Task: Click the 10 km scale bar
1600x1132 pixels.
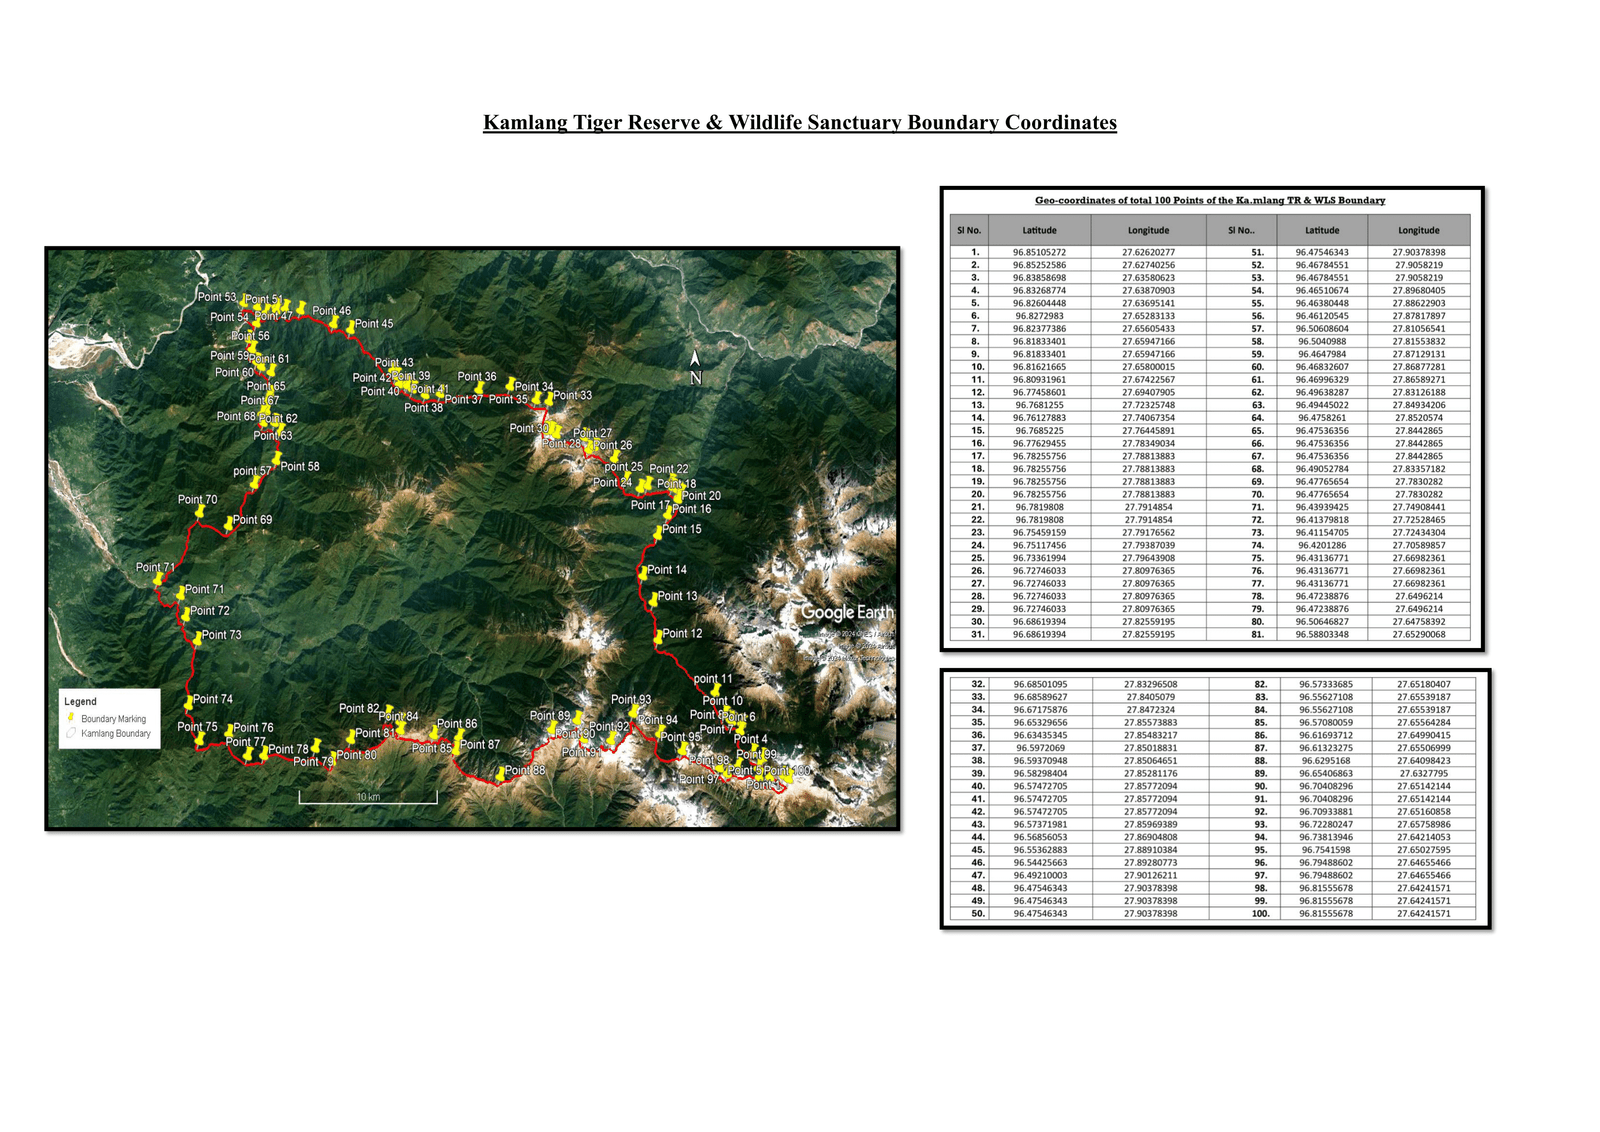Action: tap(368, 798)
